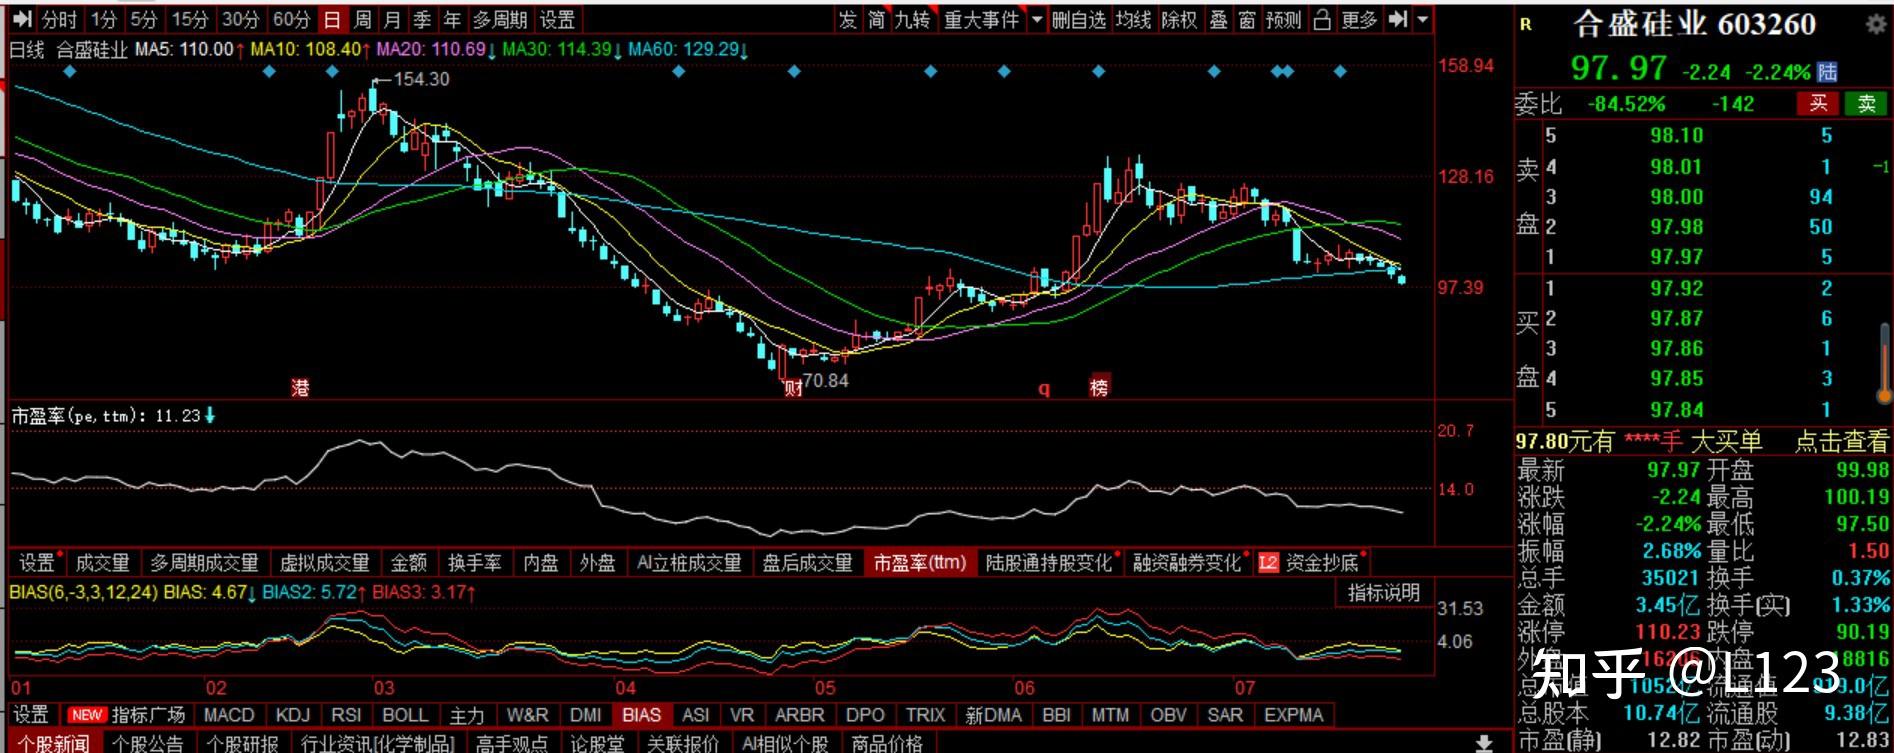Select the 60分 period
1894x753 pixels.
click(x=291, y=19)
